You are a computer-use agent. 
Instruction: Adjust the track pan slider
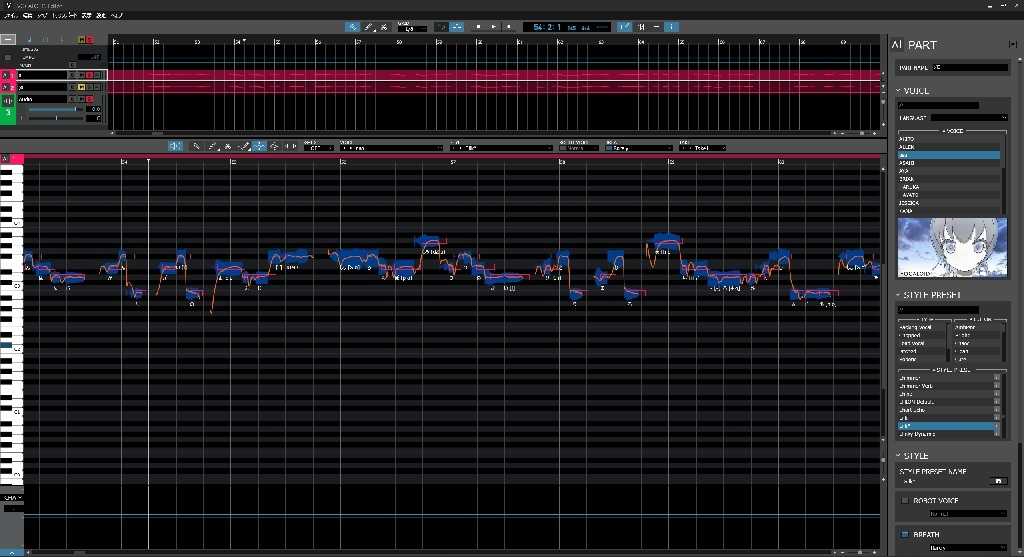point(56,118)
